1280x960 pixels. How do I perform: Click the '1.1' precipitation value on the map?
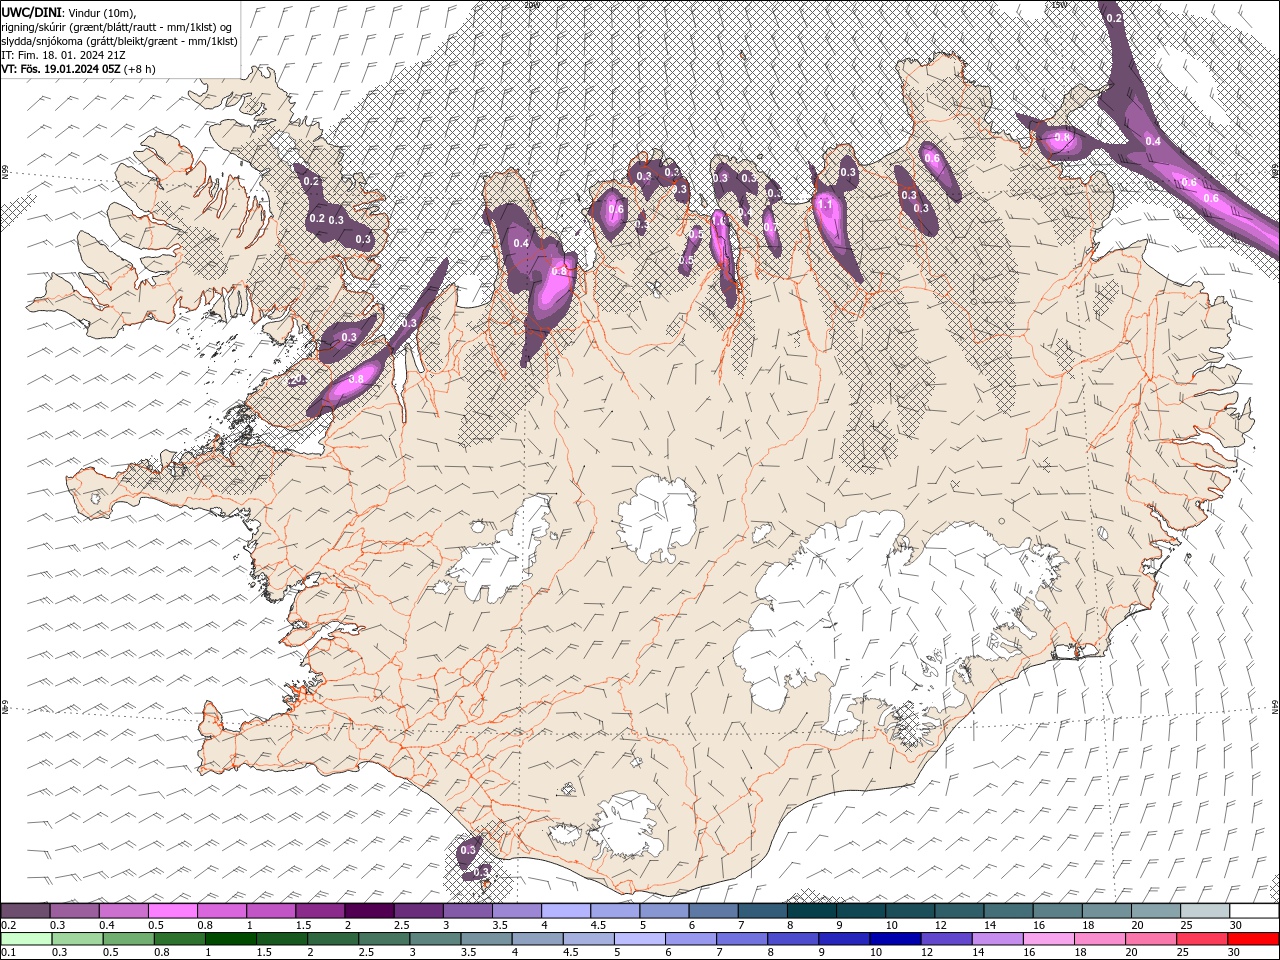825,203
